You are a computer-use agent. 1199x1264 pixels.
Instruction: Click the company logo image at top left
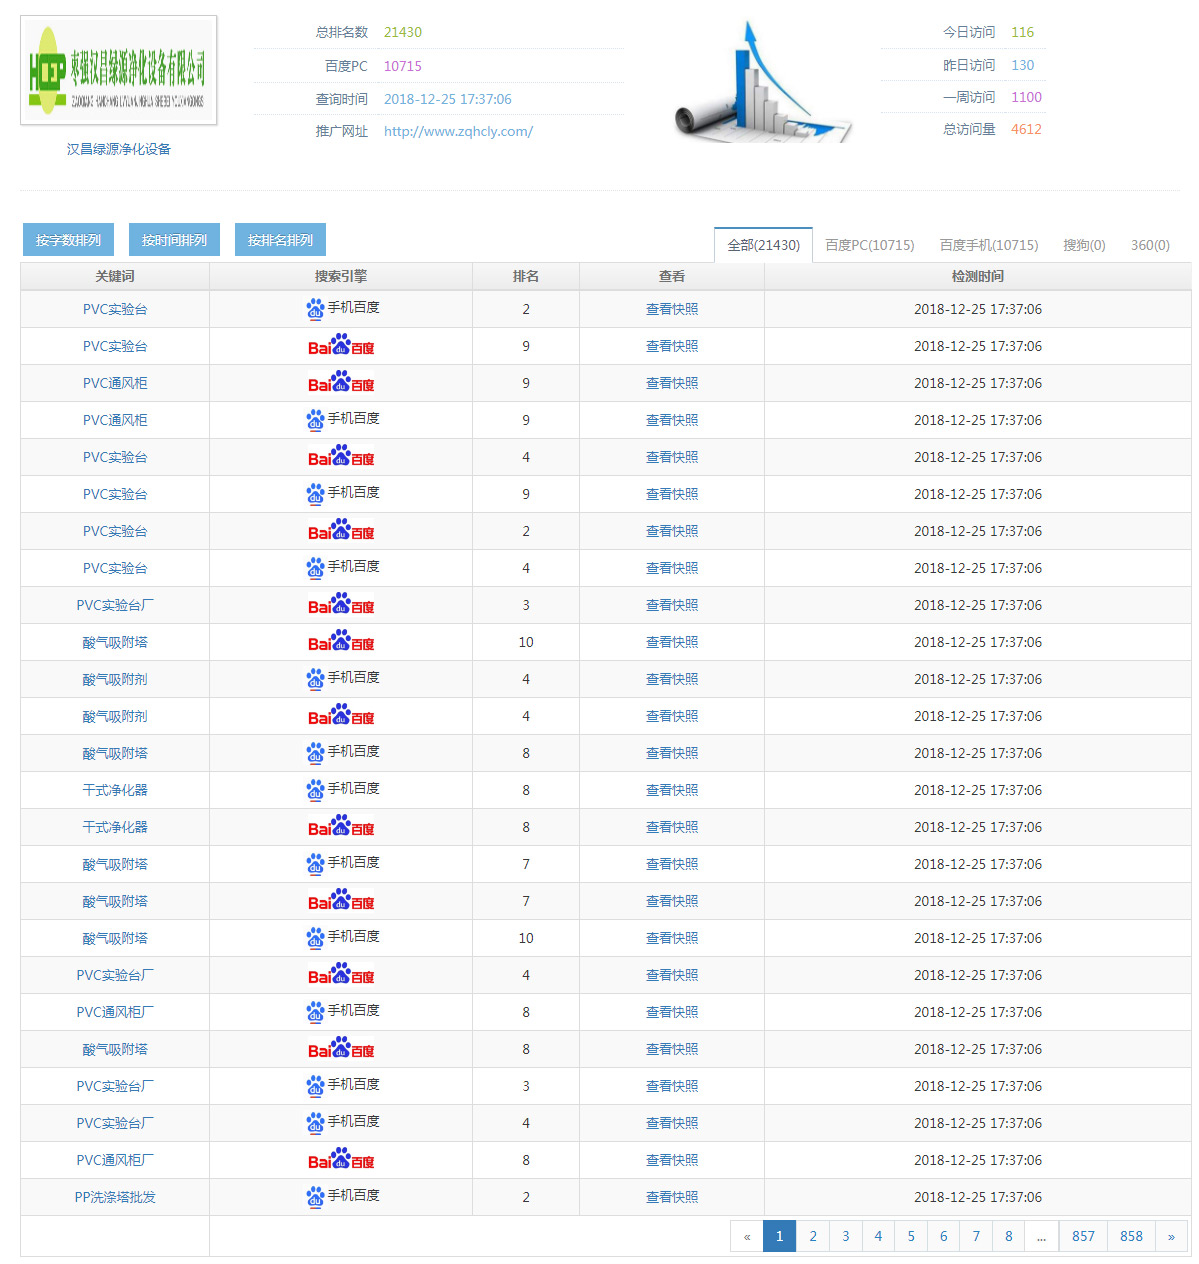tap(118, 70)
